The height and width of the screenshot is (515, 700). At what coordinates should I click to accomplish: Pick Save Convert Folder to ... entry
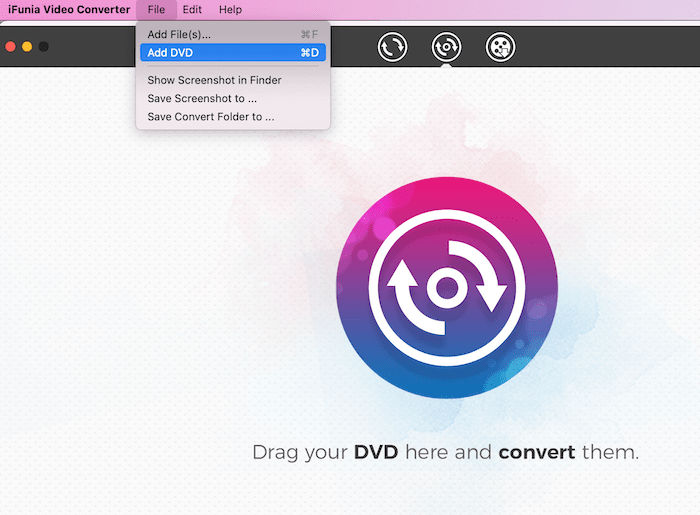(x=210, y=116)
